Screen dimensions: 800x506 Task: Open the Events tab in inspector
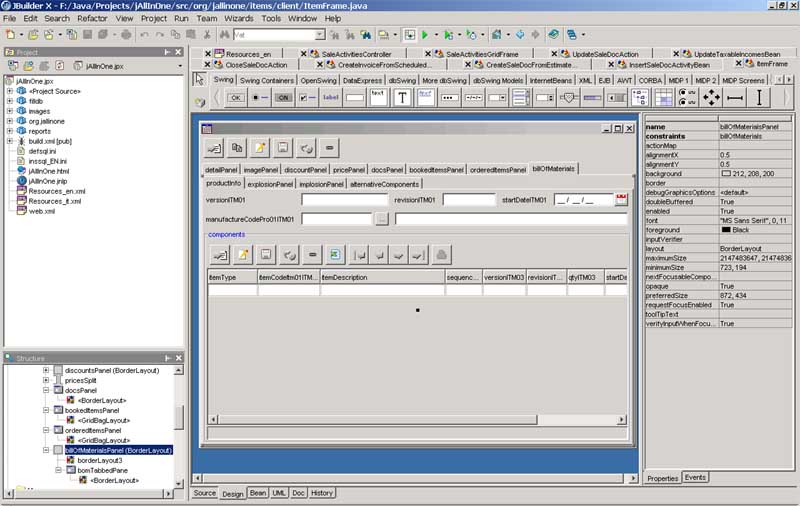tap(695, 477)
